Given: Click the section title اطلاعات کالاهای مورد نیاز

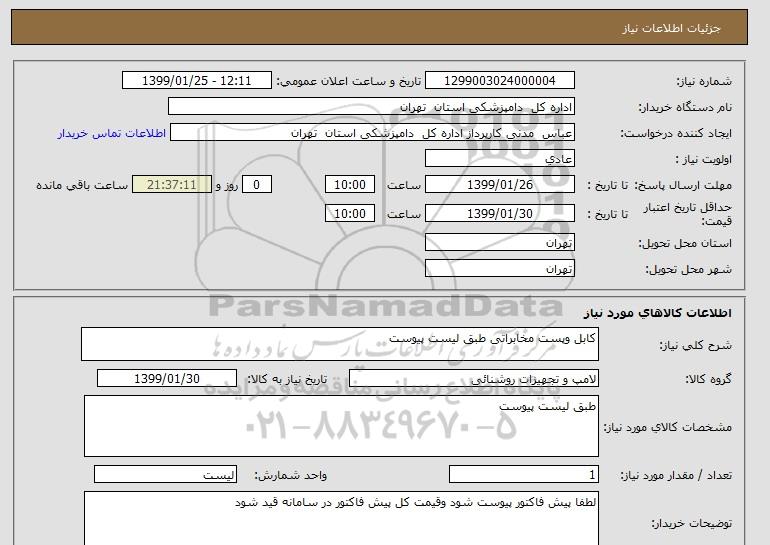Looking at the screenshot, I should [658, 313].
